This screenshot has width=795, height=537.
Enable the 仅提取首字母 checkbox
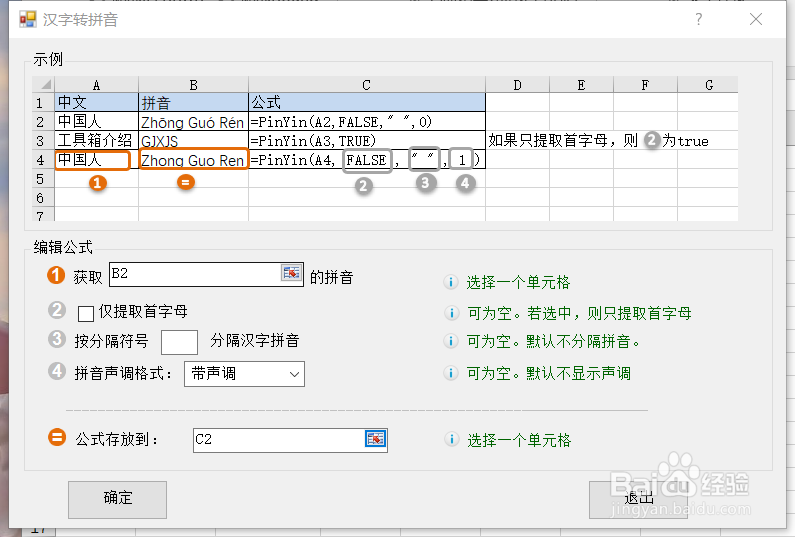click(86, 313)
